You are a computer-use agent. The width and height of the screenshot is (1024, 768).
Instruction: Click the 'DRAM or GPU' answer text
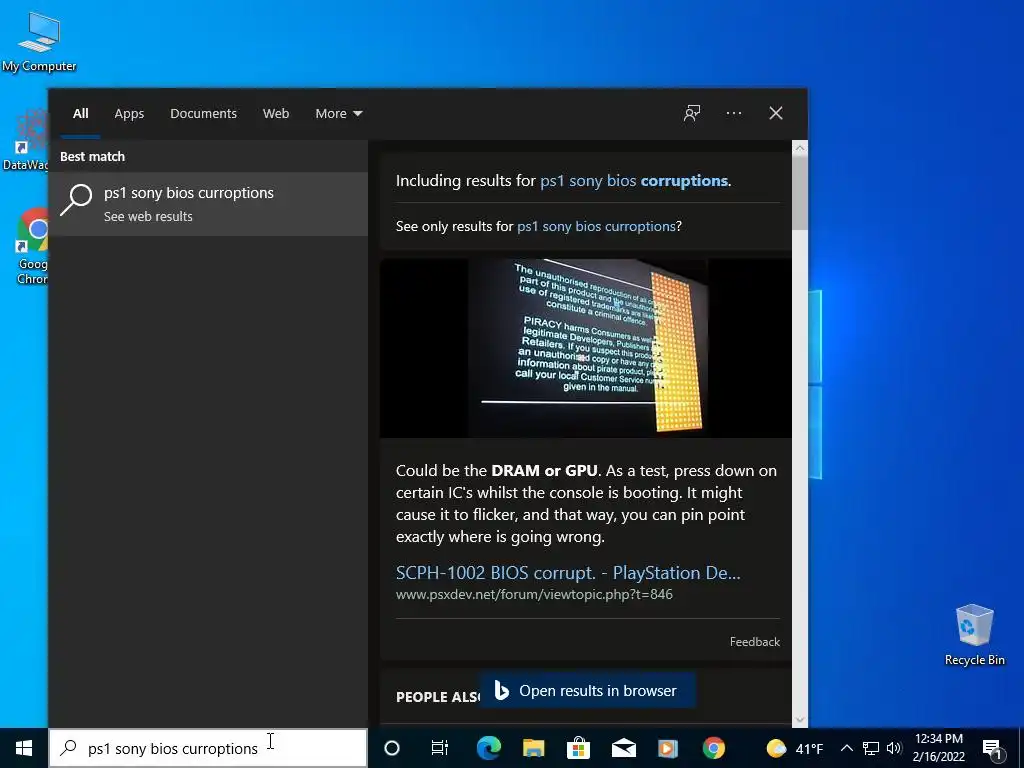coord(544,470)
